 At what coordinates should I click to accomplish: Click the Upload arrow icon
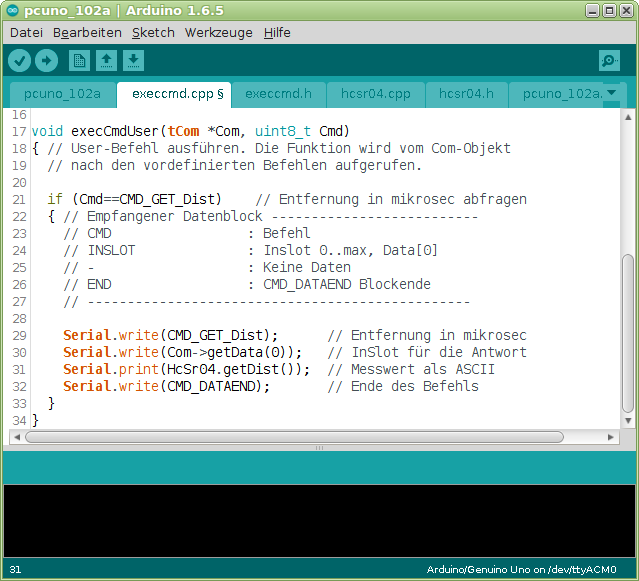click(x=47, y=61)
